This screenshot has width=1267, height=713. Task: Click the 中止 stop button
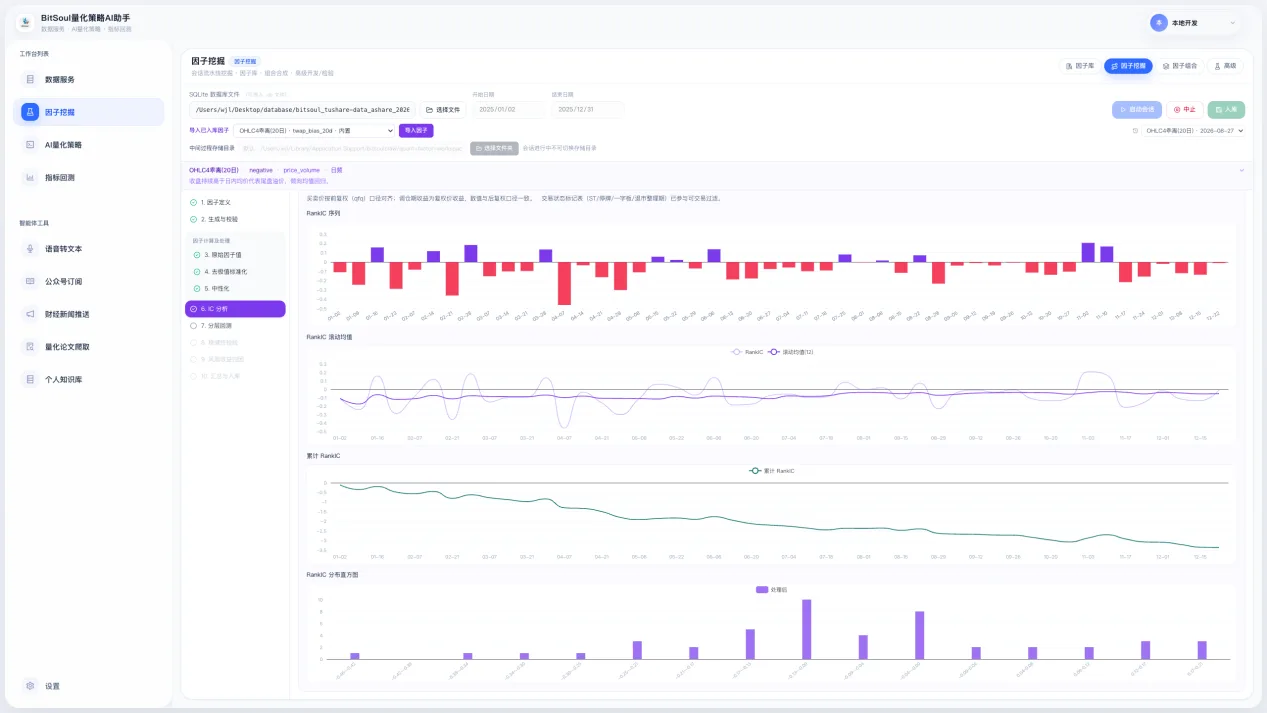pyautogui.click(x=1185, y=110)
